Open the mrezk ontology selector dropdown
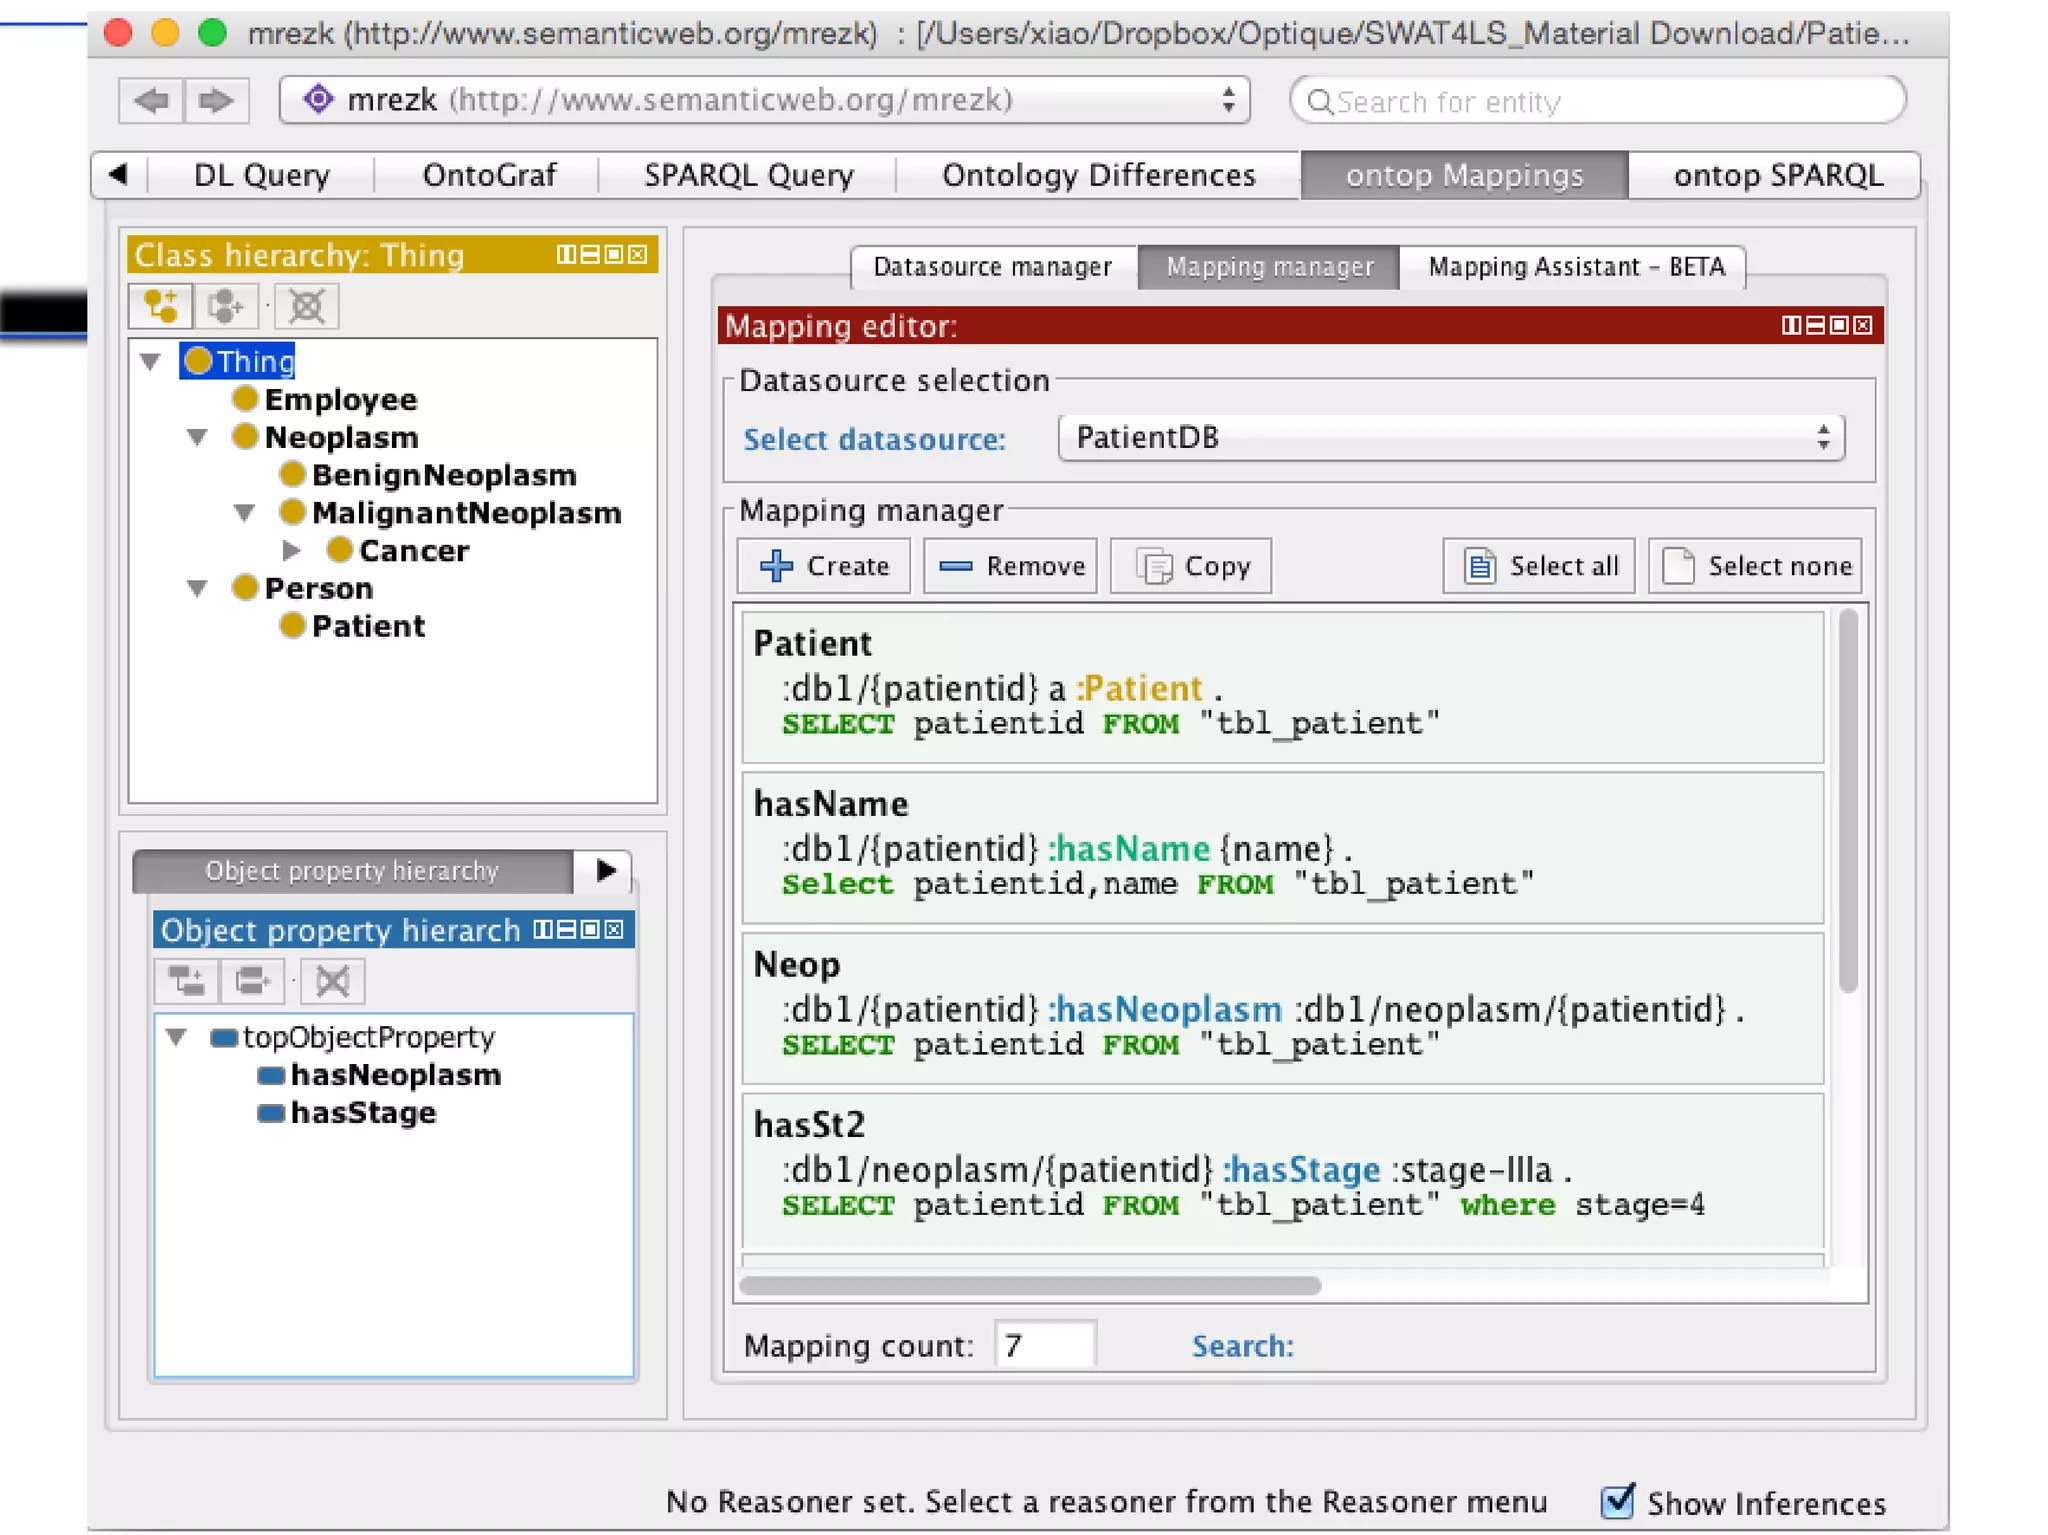2048x1535 pixels. [764, 100]
